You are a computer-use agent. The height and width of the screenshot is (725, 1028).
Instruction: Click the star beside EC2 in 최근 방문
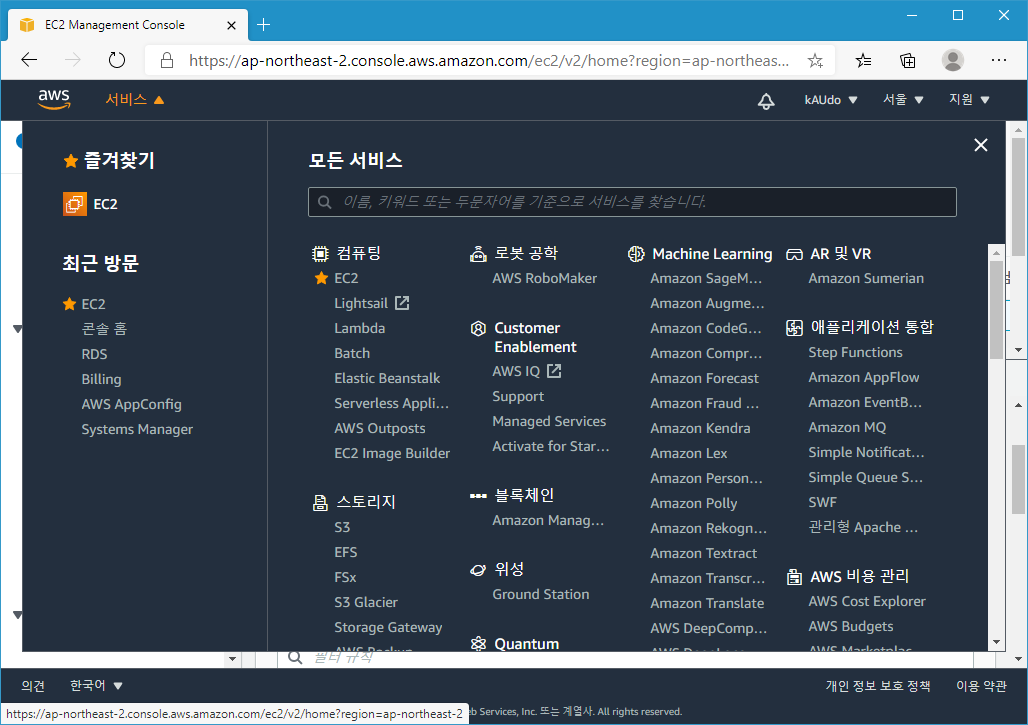point(69,304)
